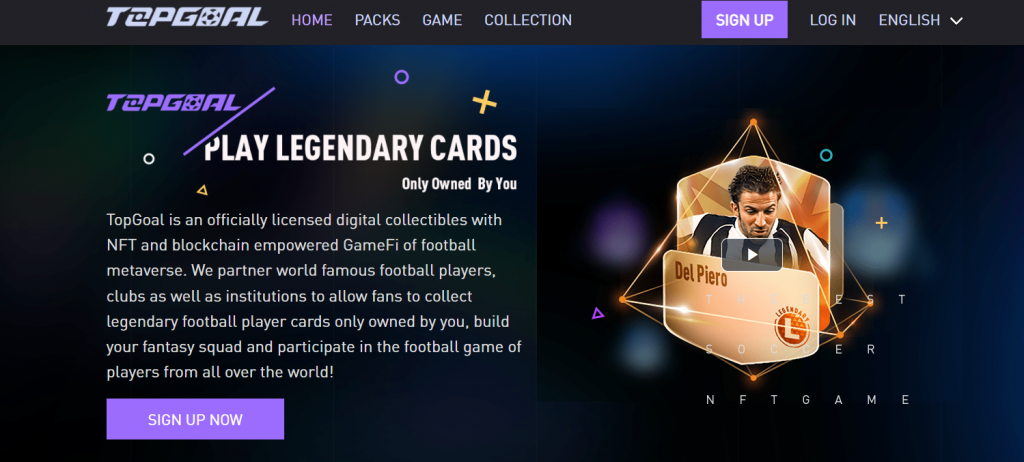Expand the English language dropdown arrow
This screenshot has width=1024, height=462.
[956, 21]
